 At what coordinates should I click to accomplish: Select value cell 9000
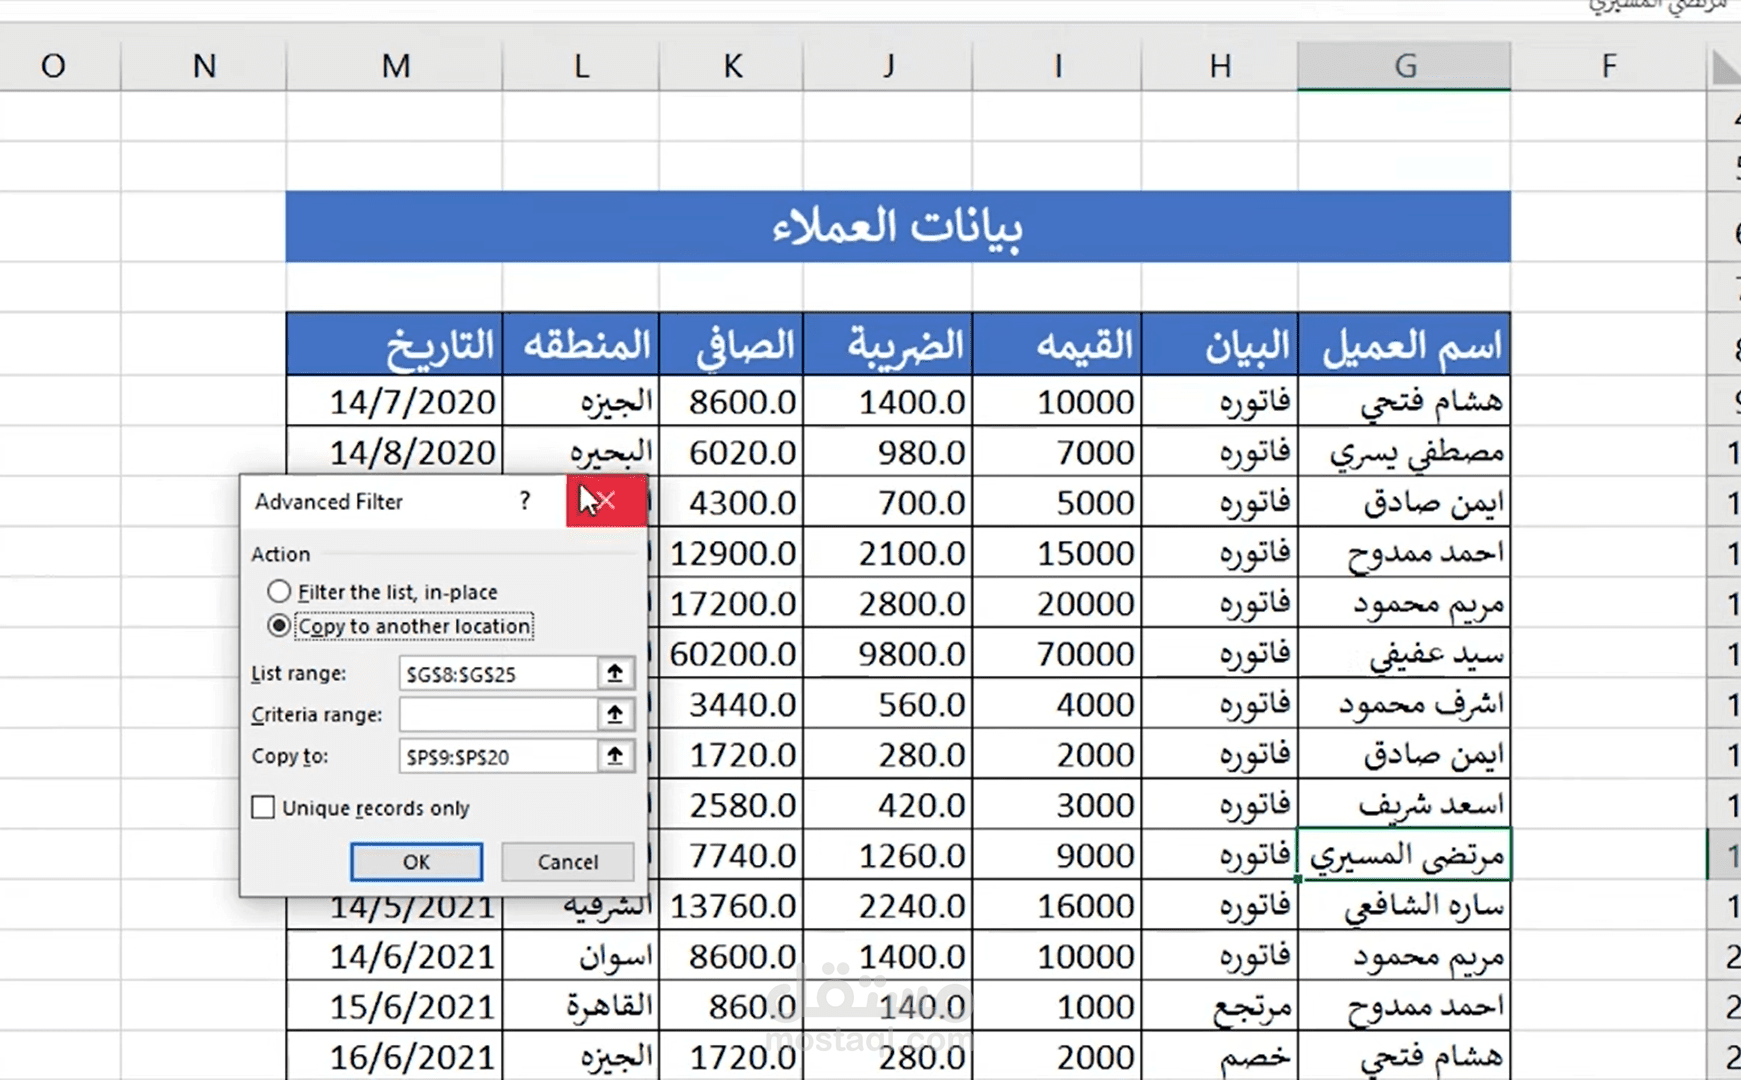click(x=1057, y=855)
